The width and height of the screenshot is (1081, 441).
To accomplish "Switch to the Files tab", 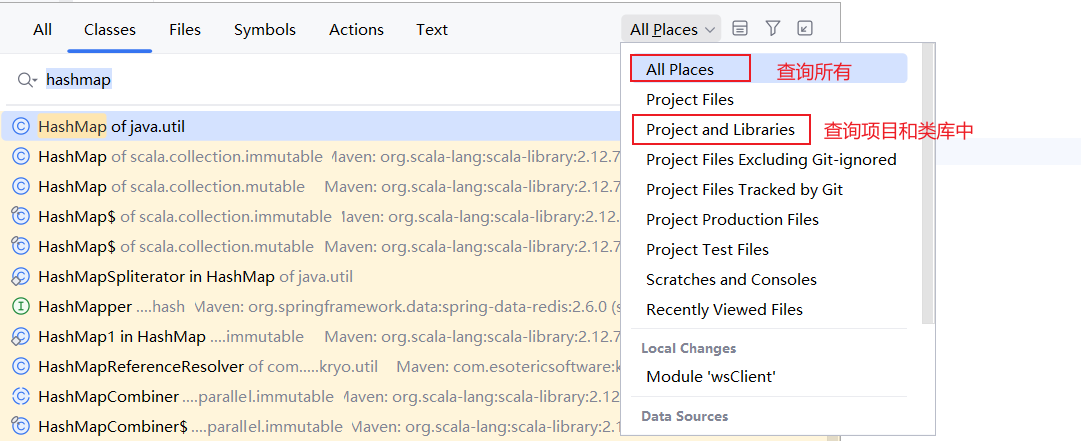I will pos(185,30).
